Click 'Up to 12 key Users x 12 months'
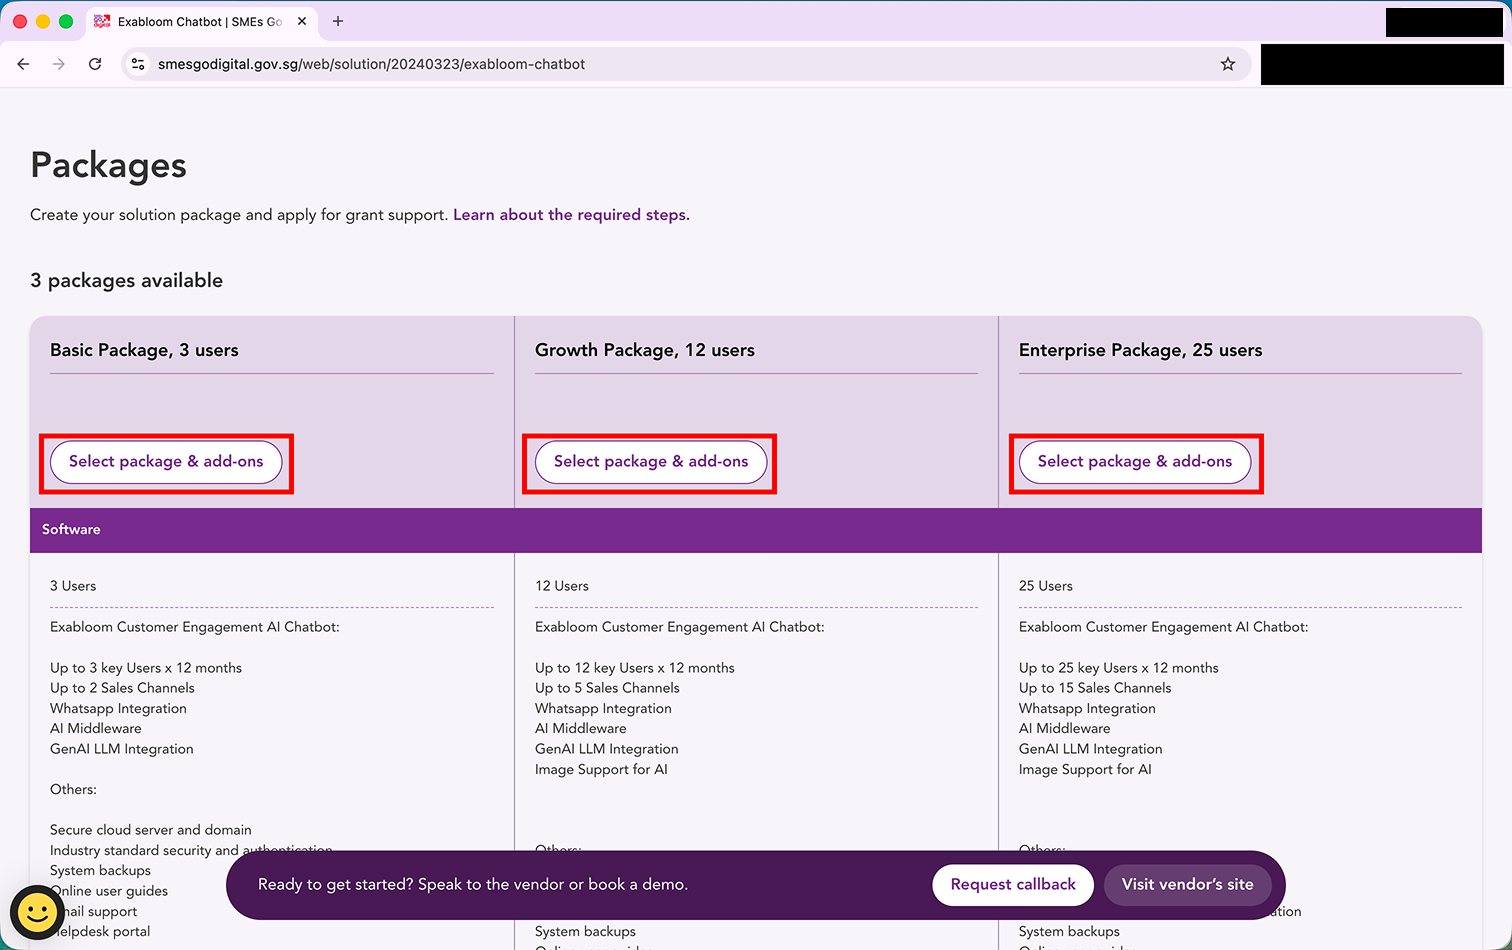The height and width of the screenshot is (950, 1512). coord(635,668)
